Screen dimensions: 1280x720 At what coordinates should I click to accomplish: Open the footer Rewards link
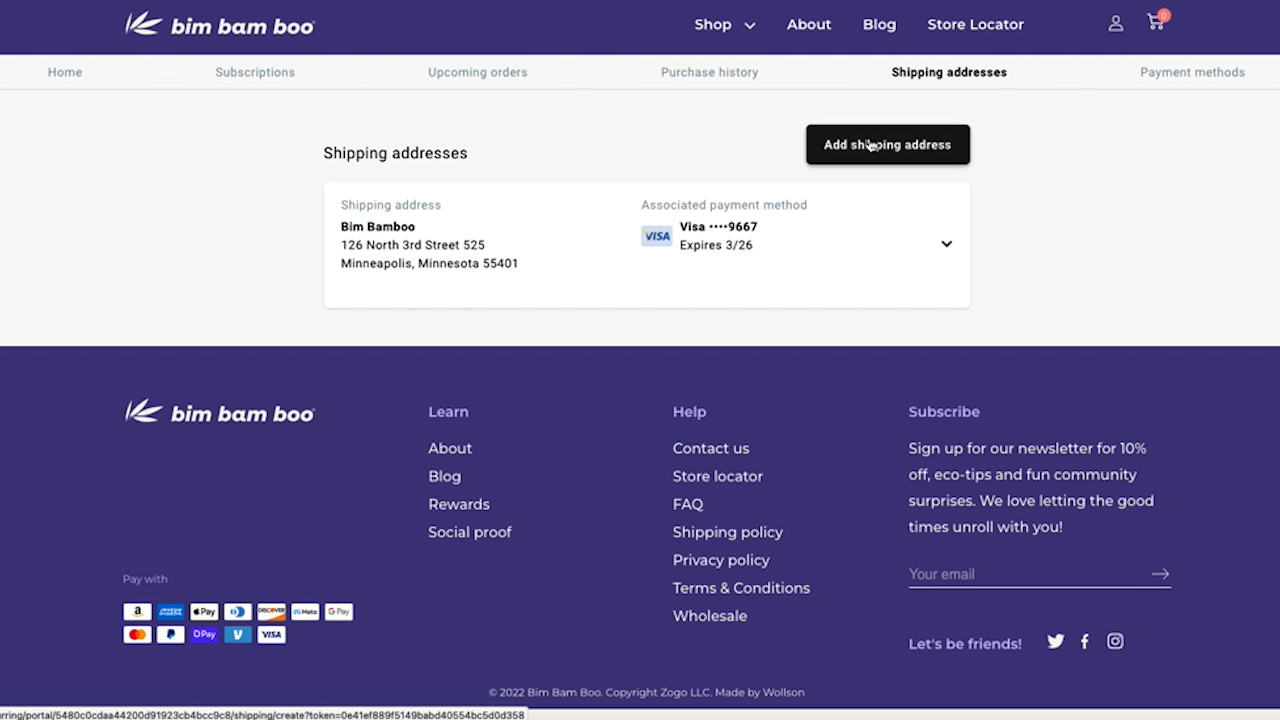459,504
